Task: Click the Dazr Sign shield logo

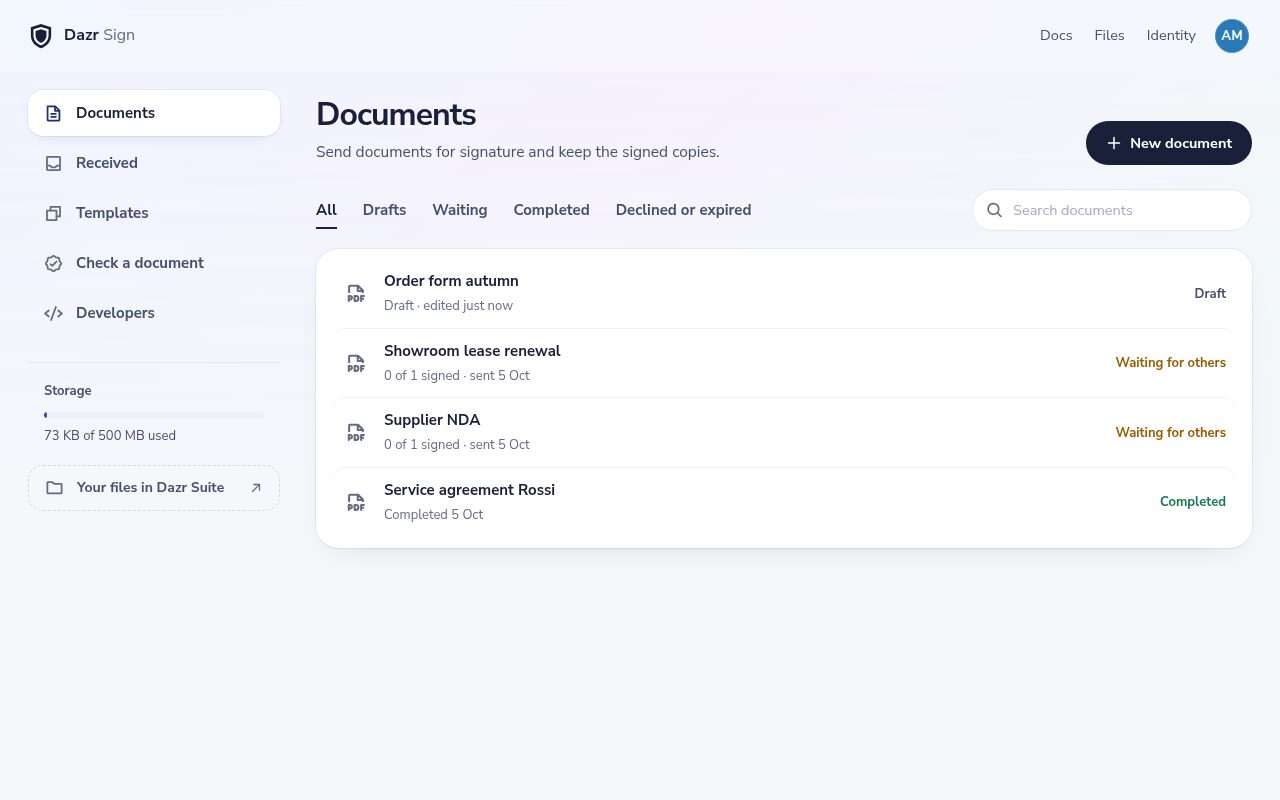Action: [x=41, y=36]
